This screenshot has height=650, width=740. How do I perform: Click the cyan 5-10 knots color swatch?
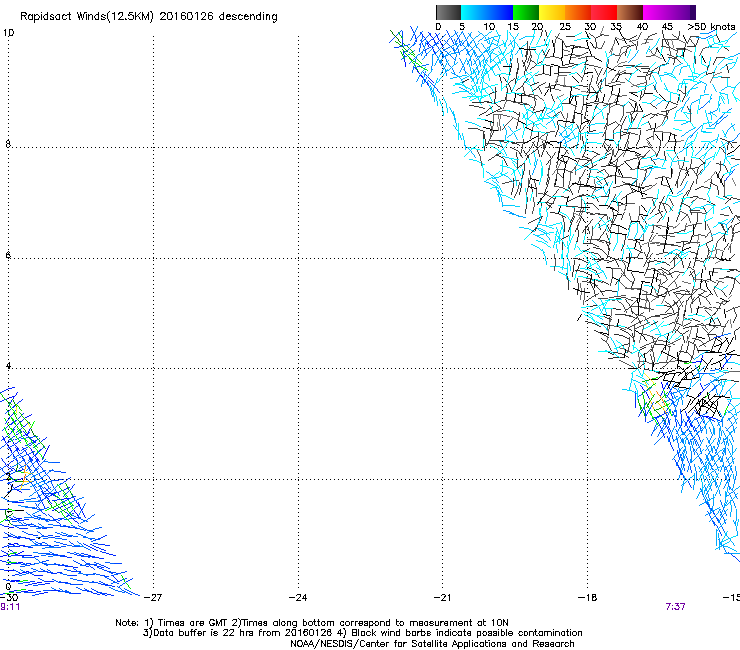474,12
